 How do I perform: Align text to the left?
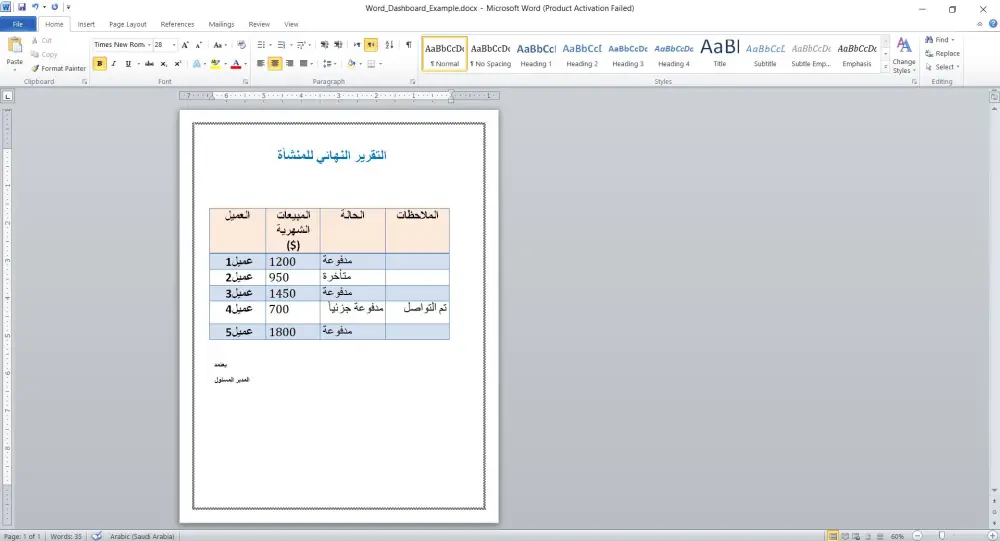coord(261,64)
